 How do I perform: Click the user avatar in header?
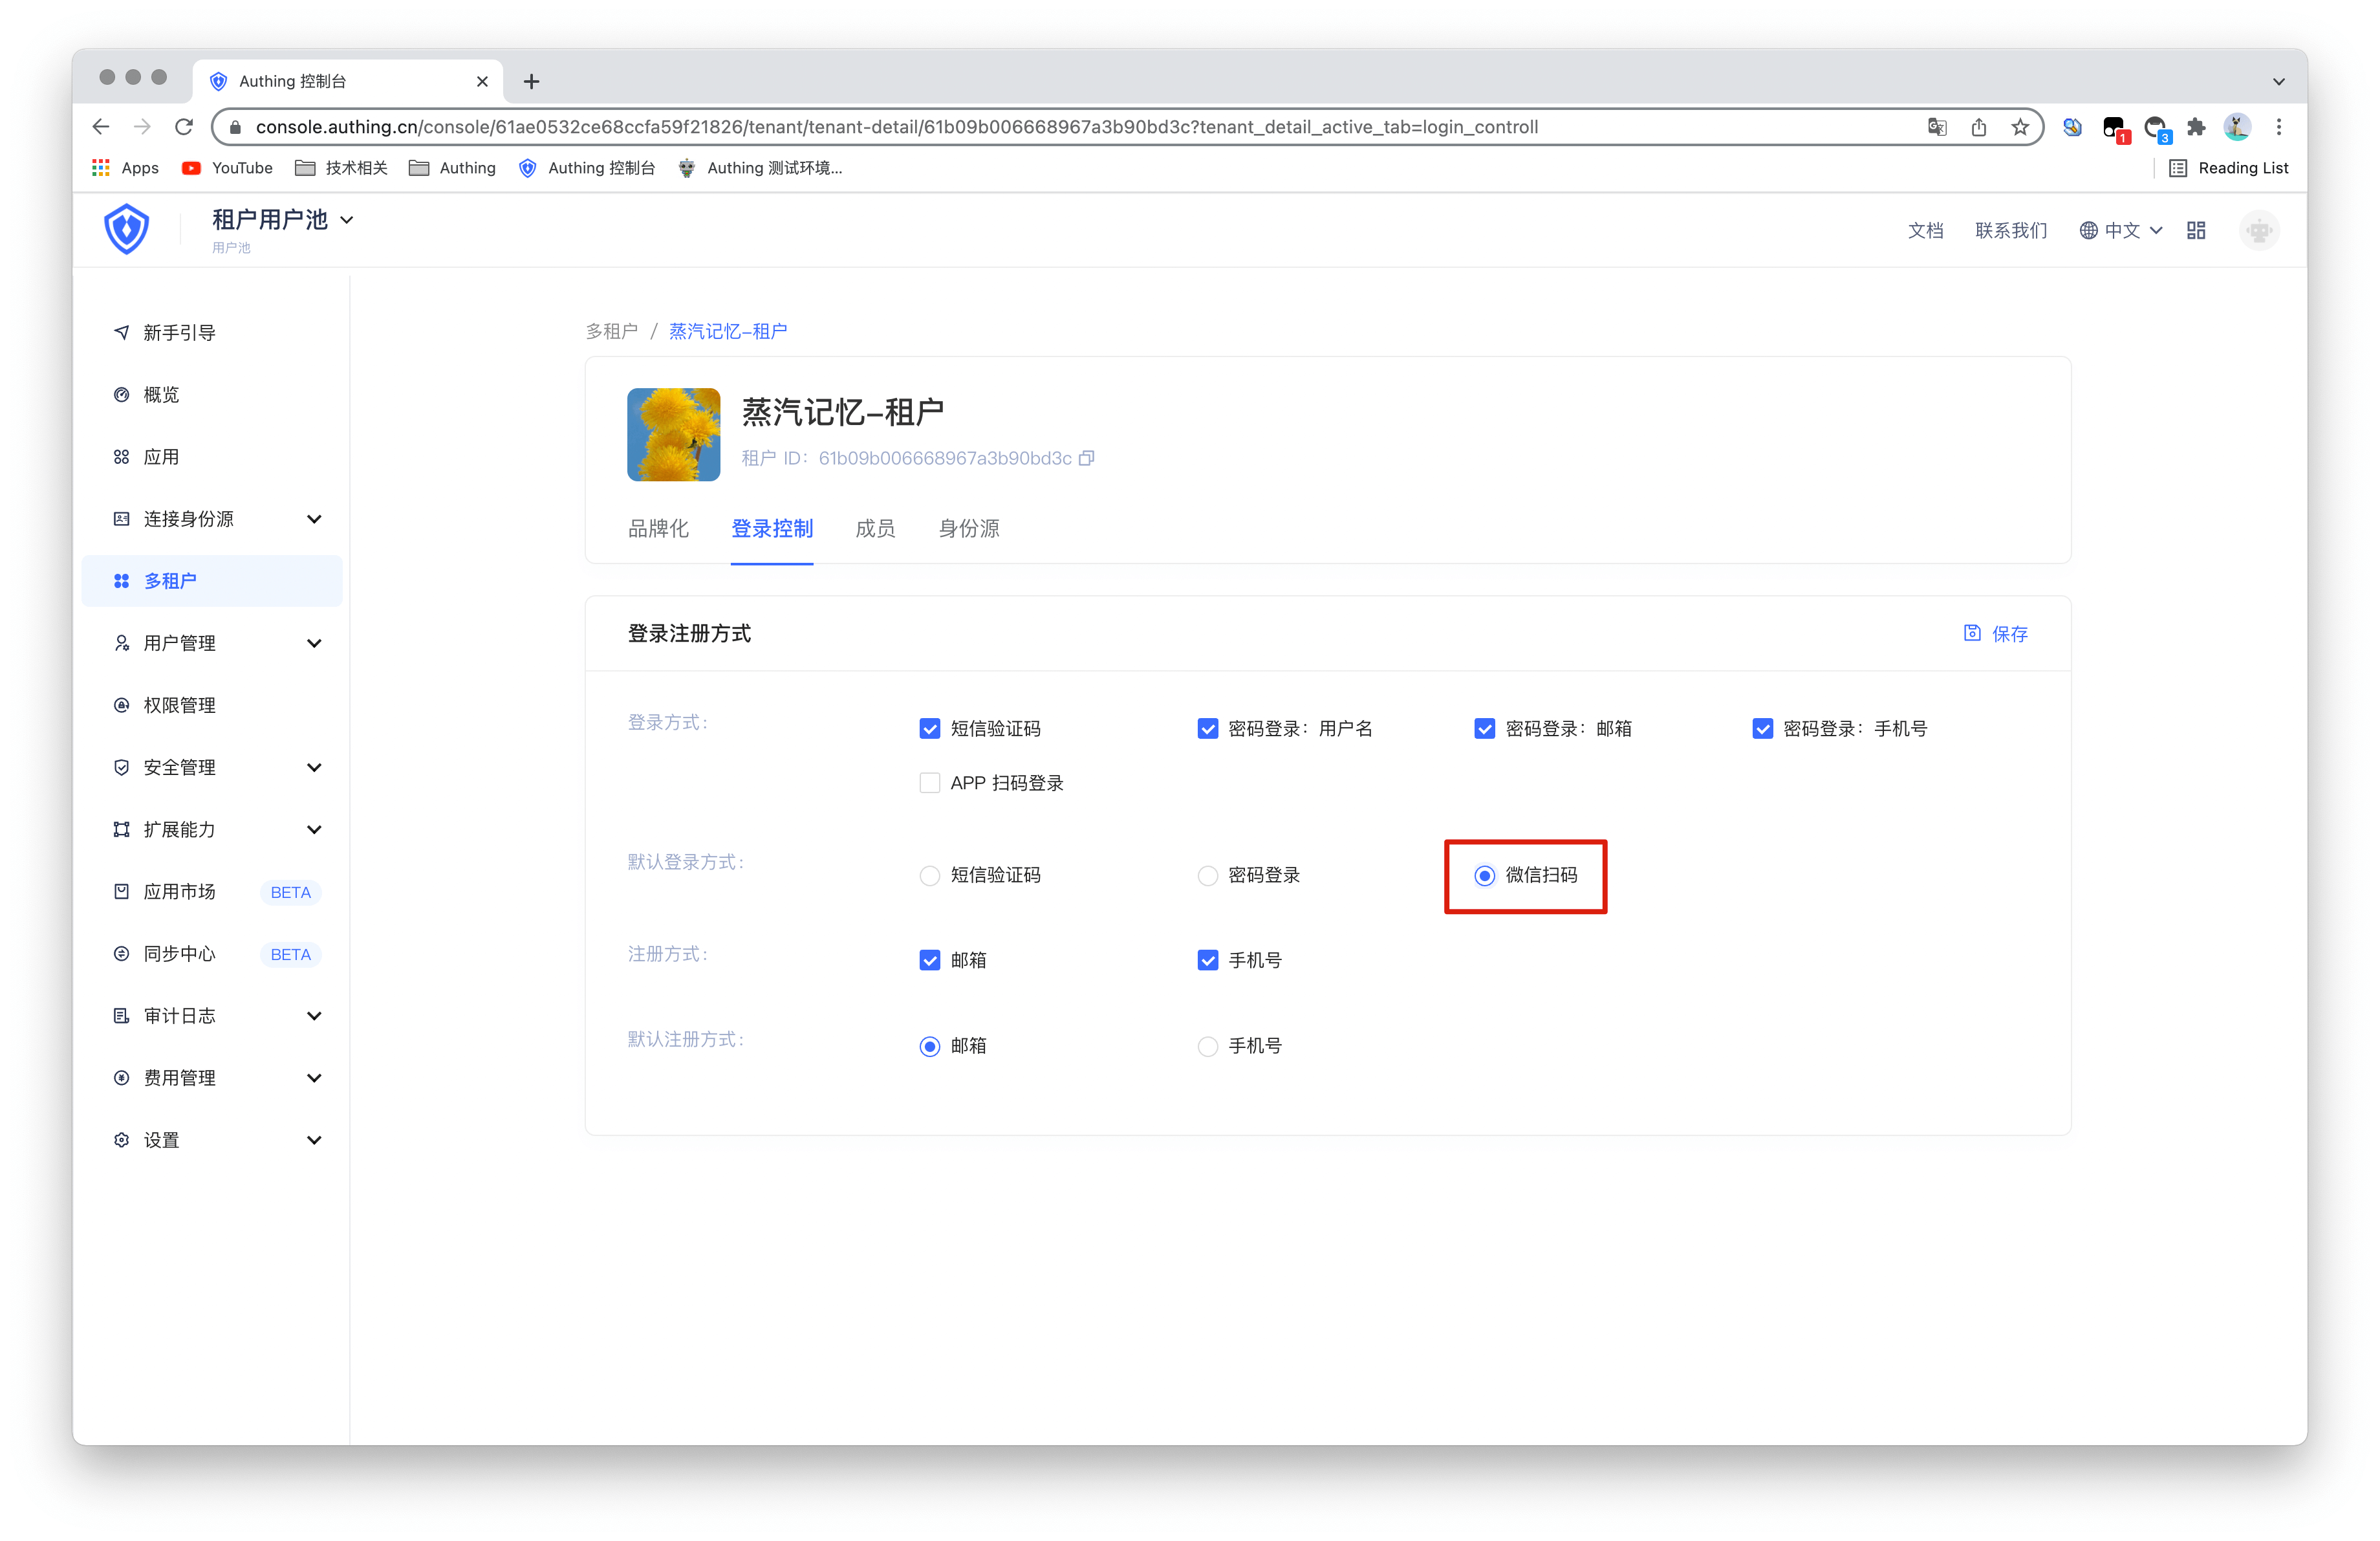[2258, 231]
